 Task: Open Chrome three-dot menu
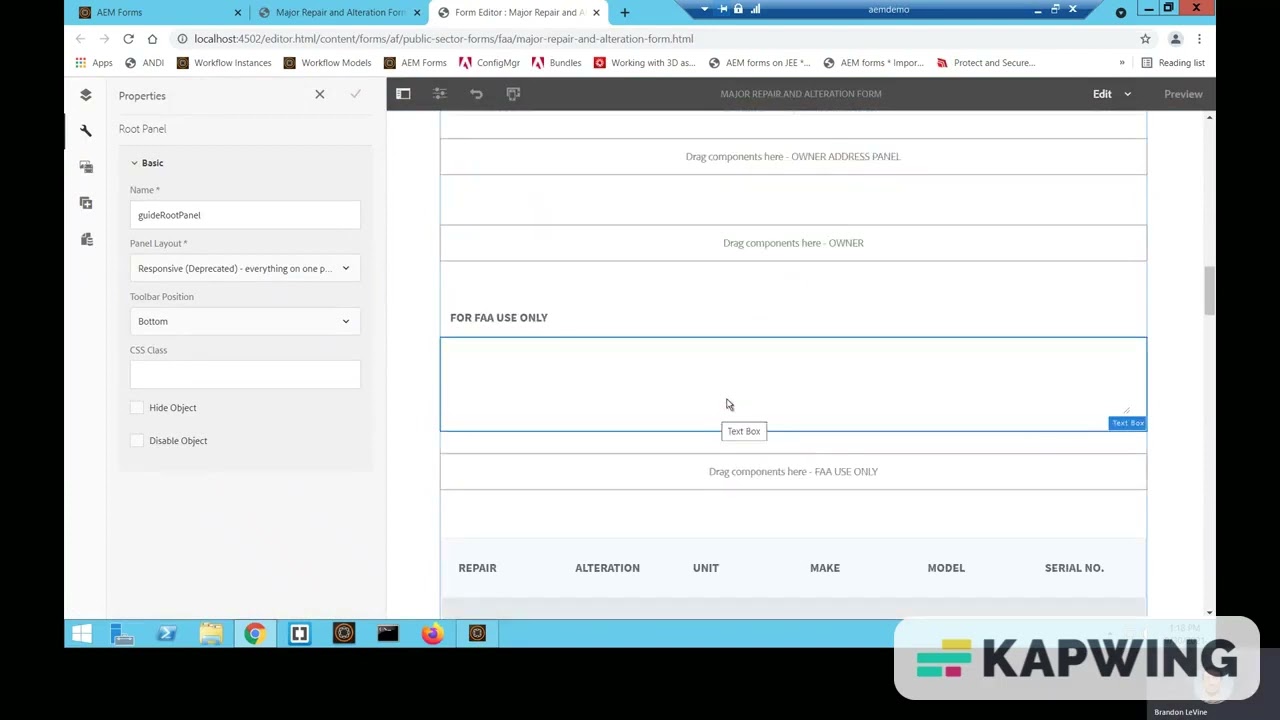click(x=1199, y=38)
